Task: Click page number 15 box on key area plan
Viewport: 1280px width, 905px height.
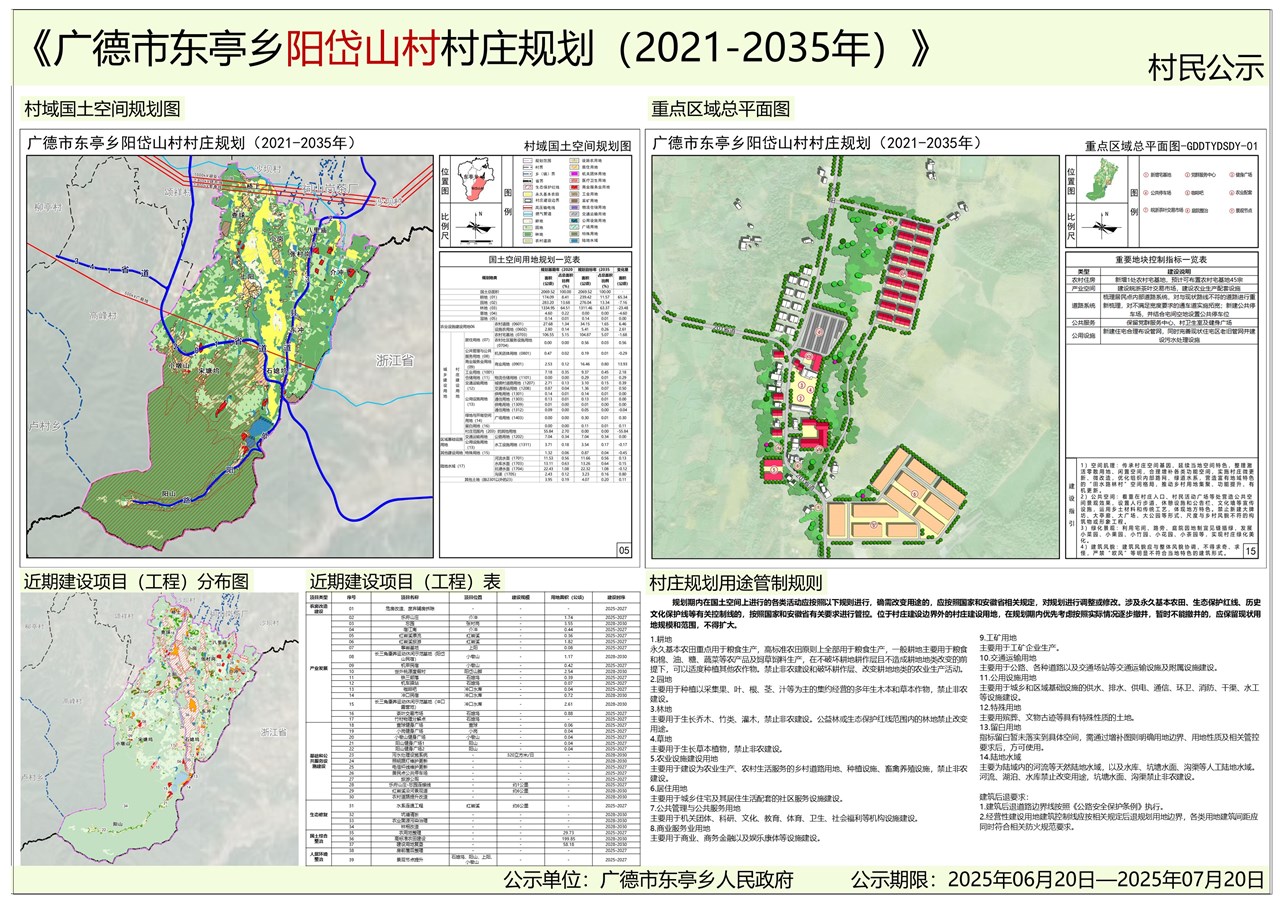Action: pyautogui.click(x=1250, y=550)
